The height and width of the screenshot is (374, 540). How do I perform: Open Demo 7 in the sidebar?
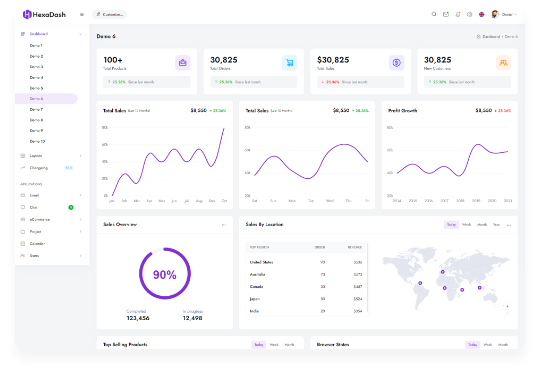point(36,109)
